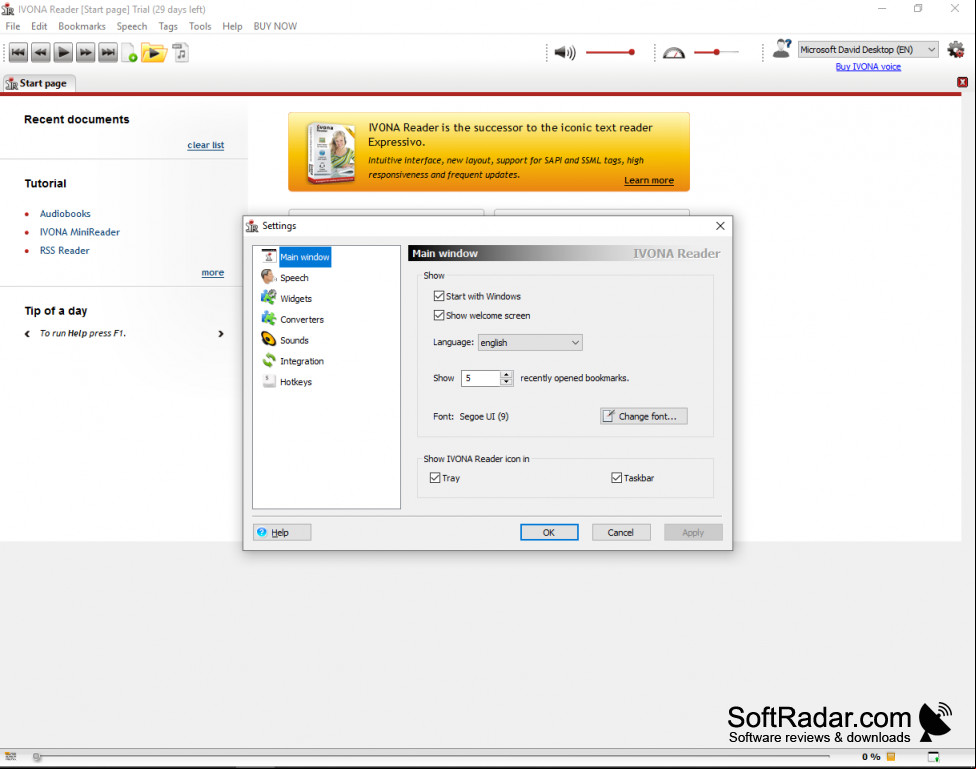Skip to the beginning of the document
This screenshot has width=976, height=769.
tap(18, 52)
